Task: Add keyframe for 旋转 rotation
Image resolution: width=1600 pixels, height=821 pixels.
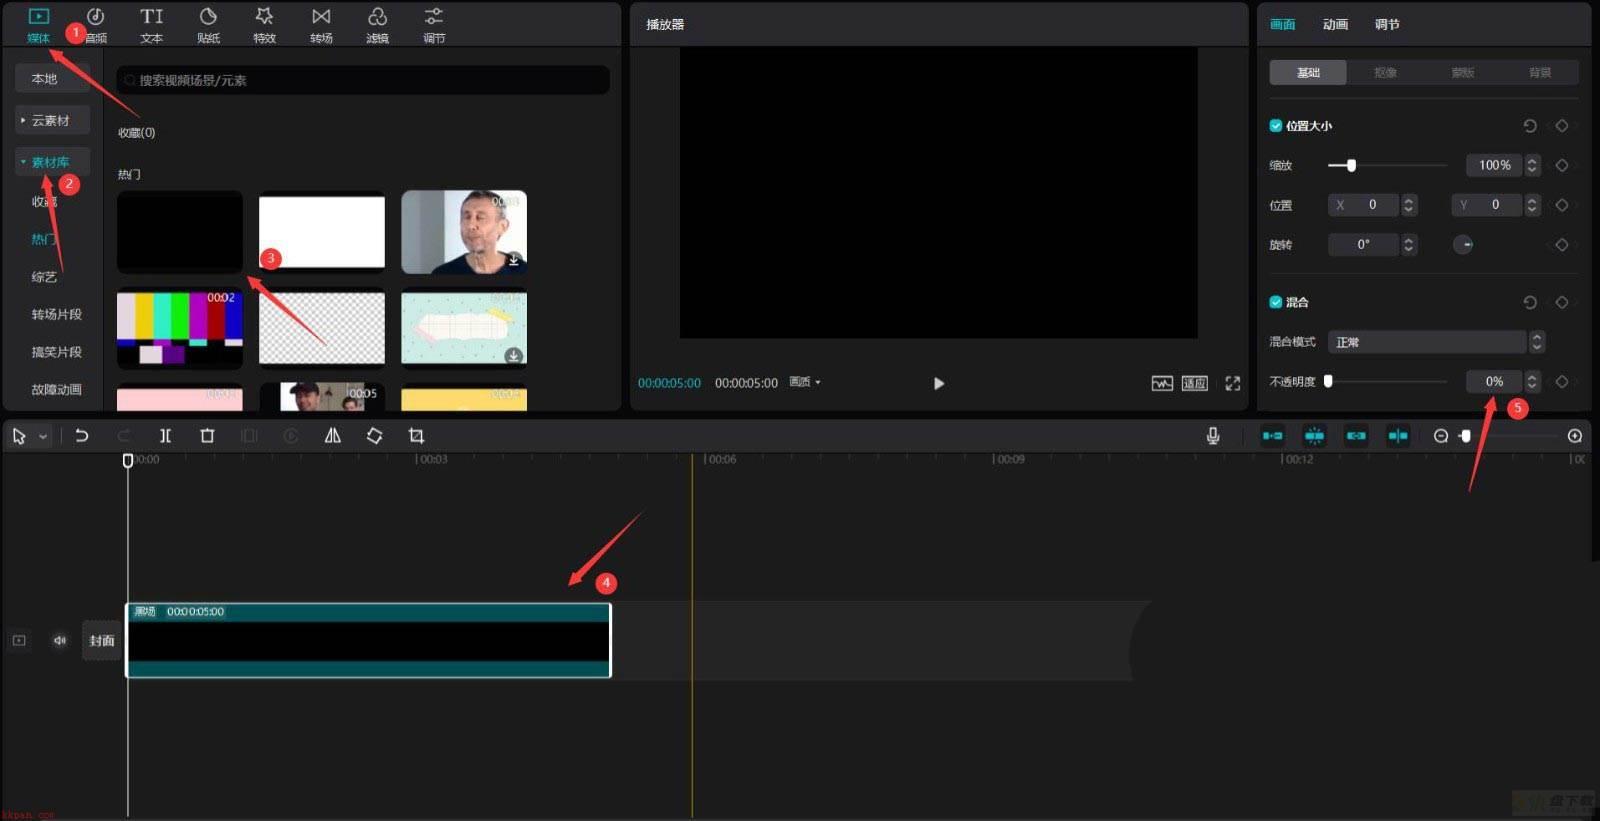Action: tap(1562, 245)
